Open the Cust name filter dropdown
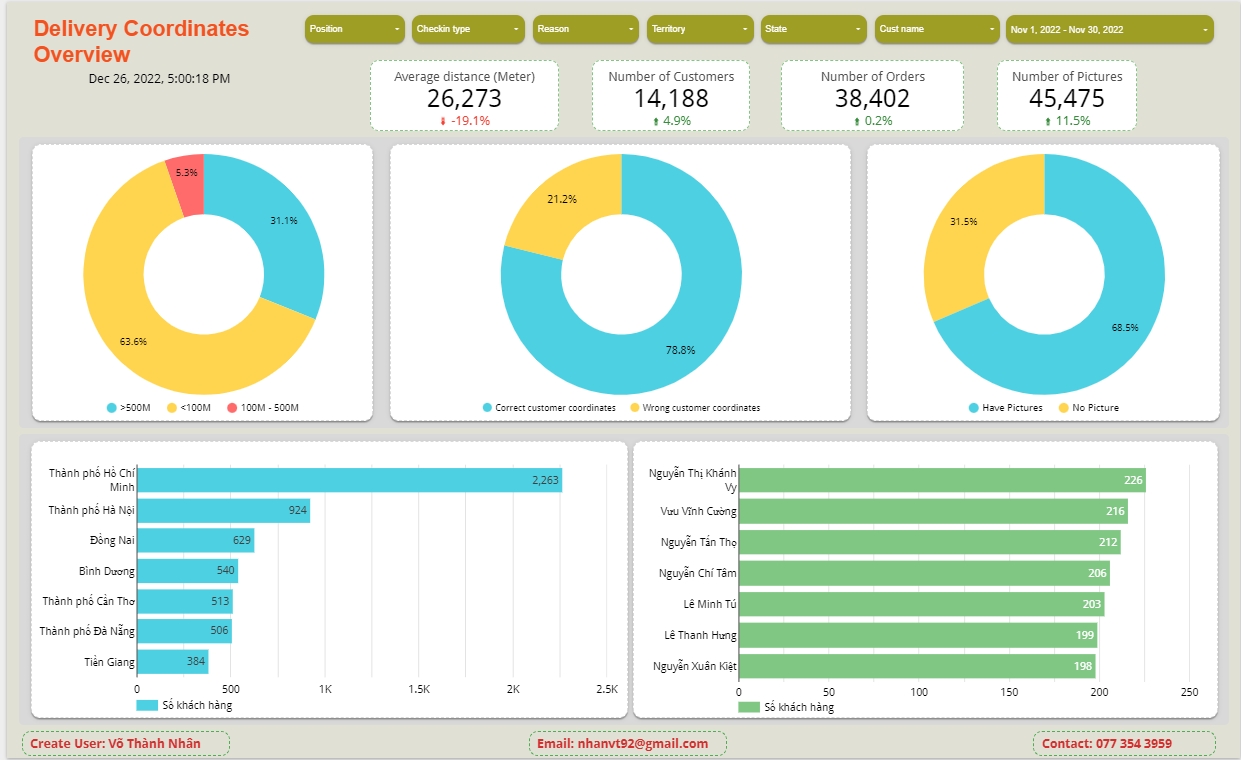 937,29
